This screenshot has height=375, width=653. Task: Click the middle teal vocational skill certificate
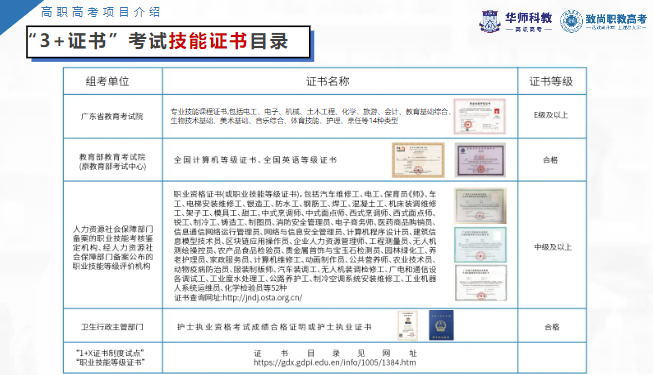click(x=480, y=245)
